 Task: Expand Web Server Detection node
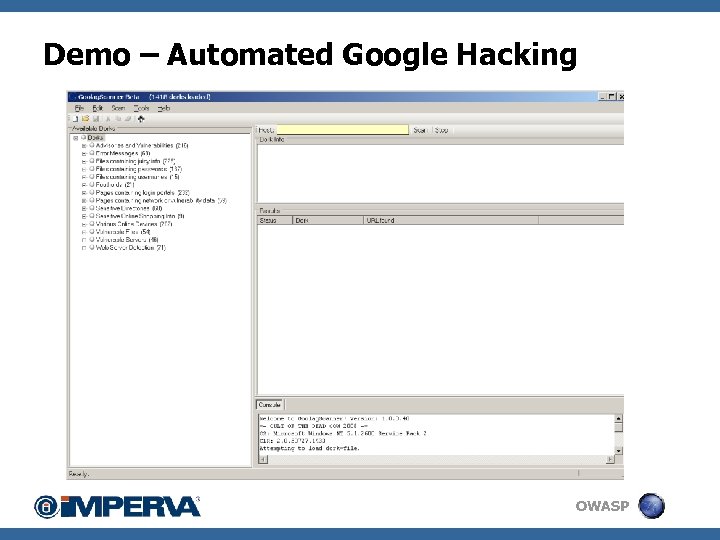[84, 248]
